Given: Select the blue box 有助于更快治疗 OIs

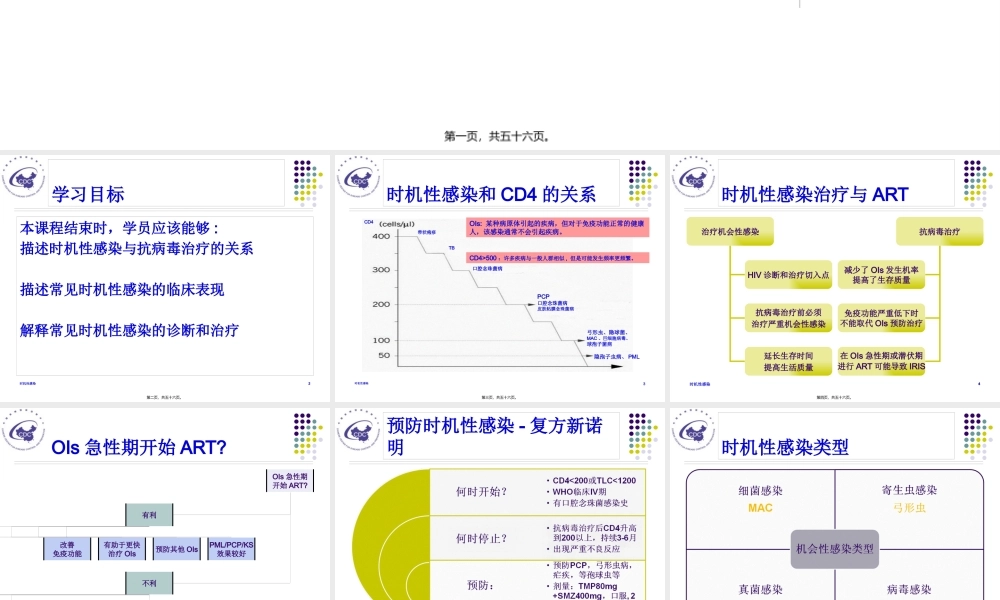Looking at the screenshot, I should click(x=122, y=549).
